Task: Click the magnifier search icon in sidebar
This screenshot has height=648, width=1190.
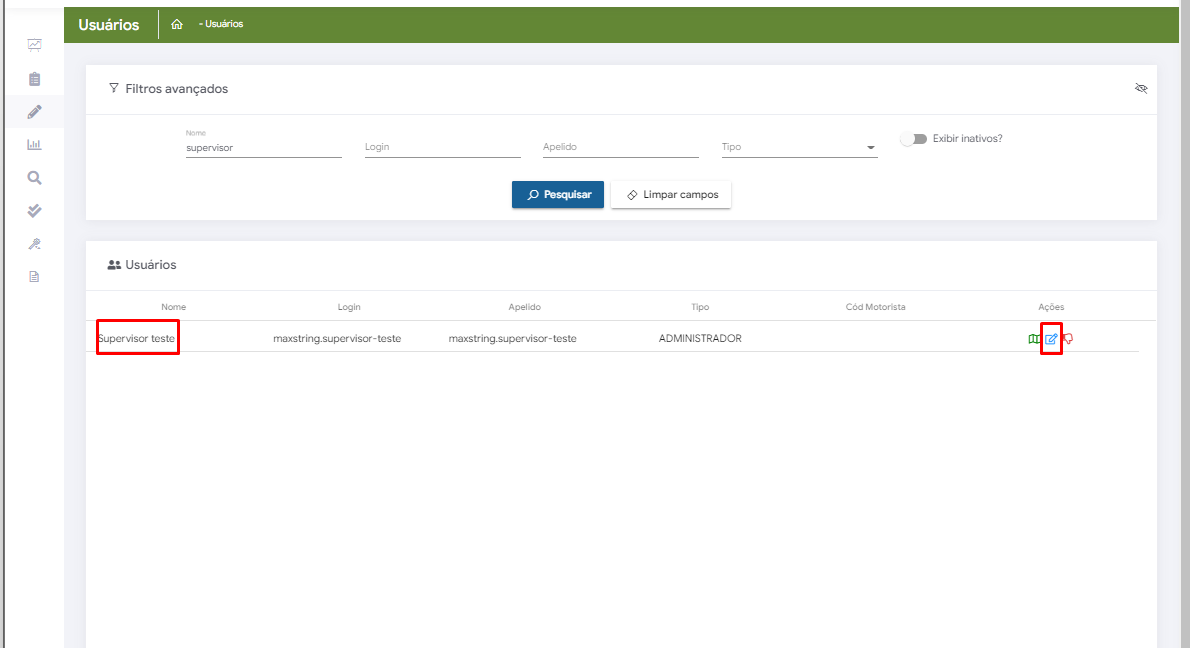Action: pos(34,178)
